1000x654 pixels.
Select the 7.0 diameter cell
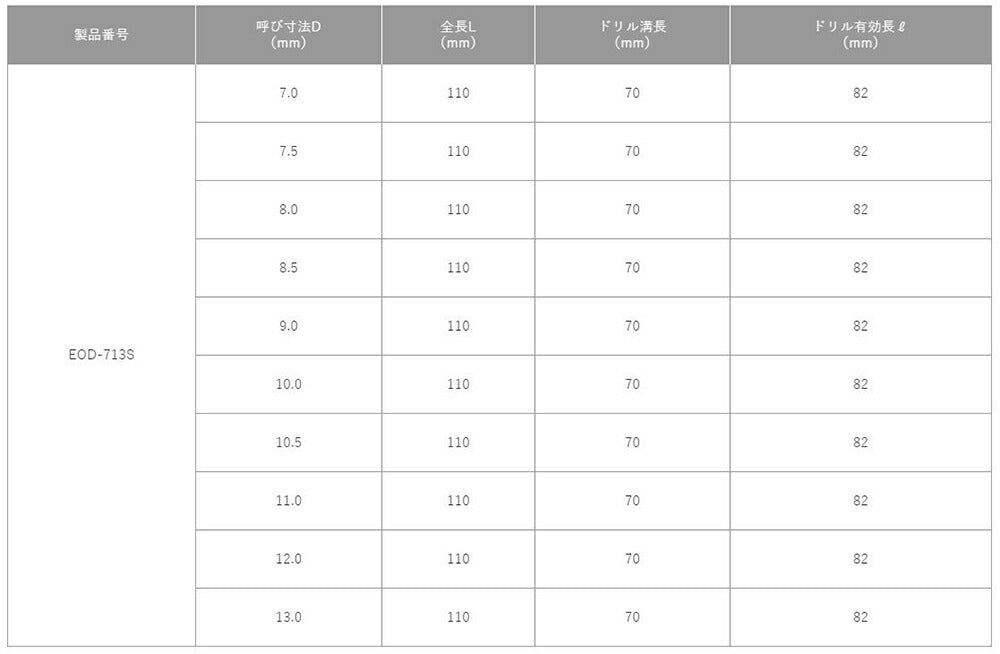288,93
